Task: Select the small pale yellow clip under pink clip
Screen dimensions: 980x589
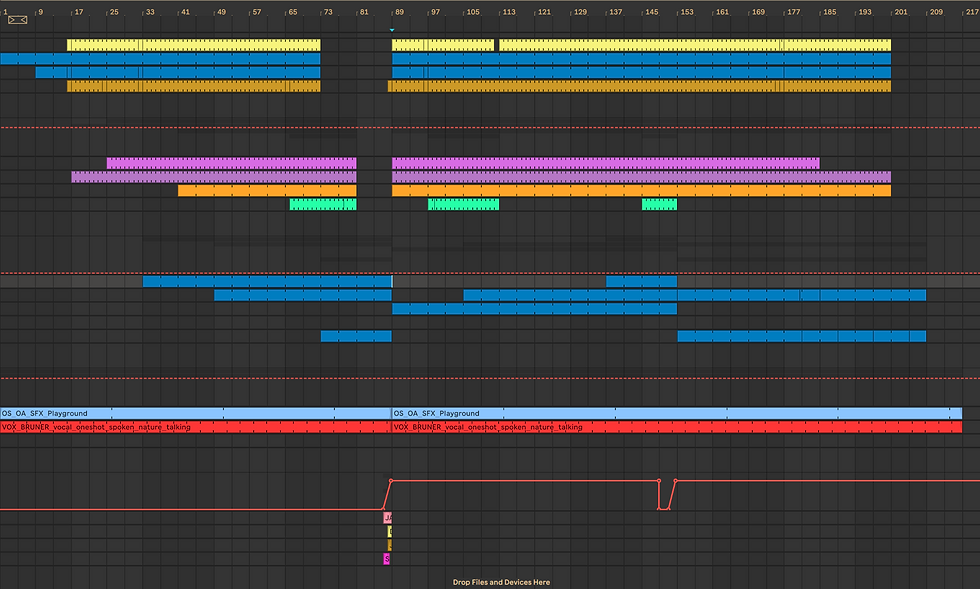Action: click(x=390, y=531)
